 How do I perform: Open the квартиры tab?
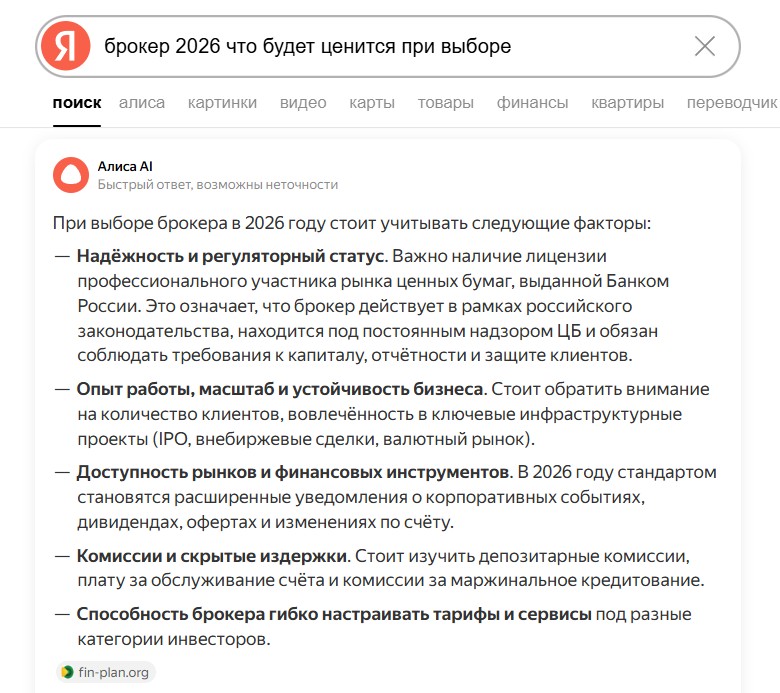tap(627, 102)
